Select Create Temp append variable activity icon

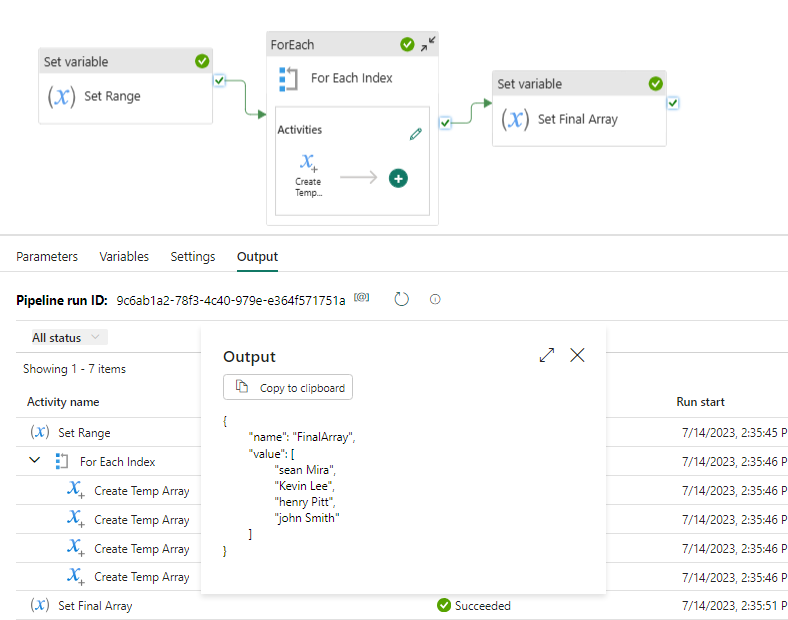pyautogui.click(x=308, y=162)
